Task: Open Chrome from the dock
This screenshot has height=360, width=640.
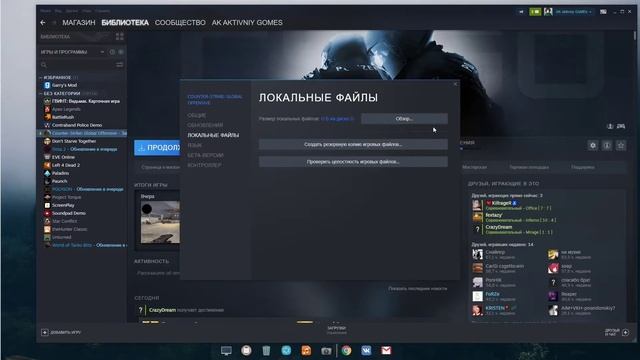Action: click(347, 350)
